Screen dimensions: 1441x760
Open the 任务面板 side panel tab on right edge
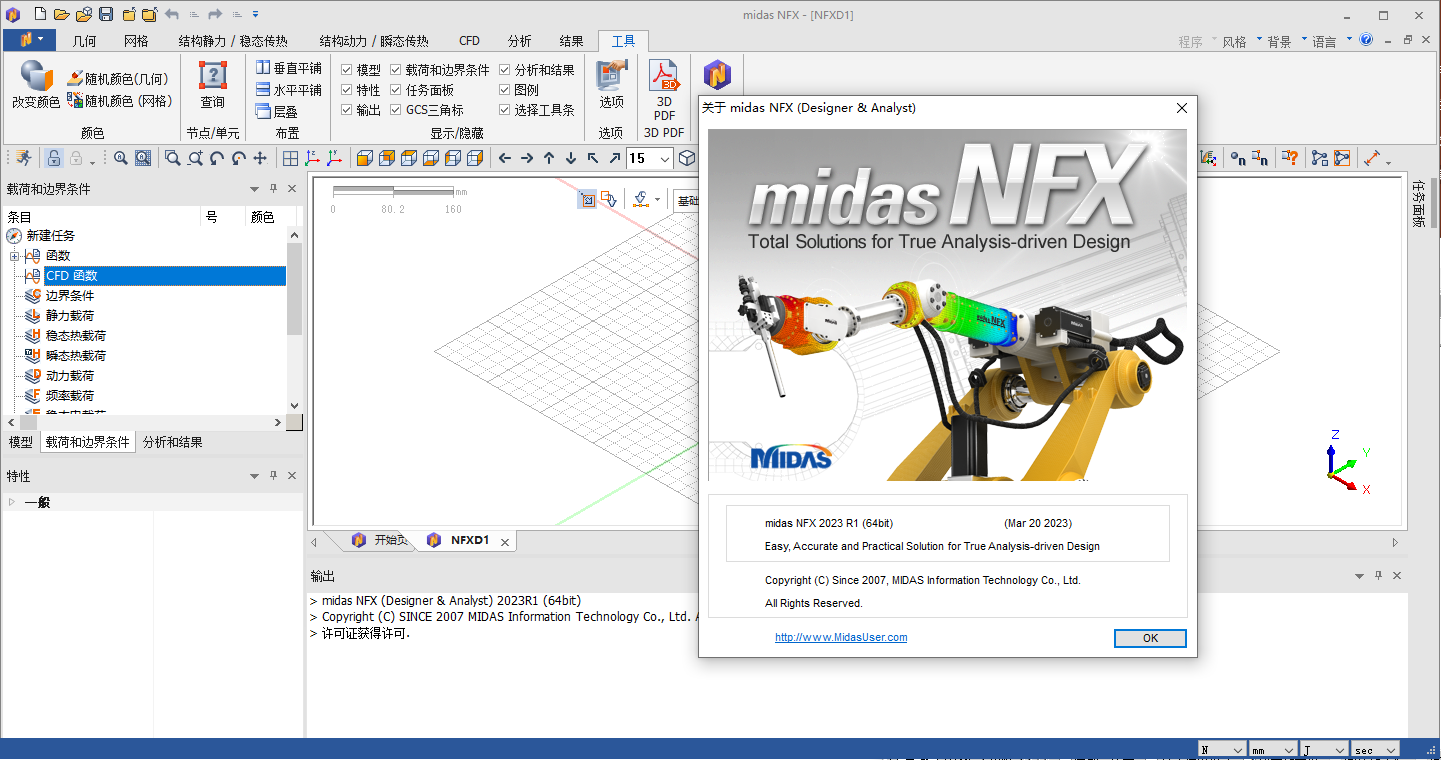point(1418,204)
